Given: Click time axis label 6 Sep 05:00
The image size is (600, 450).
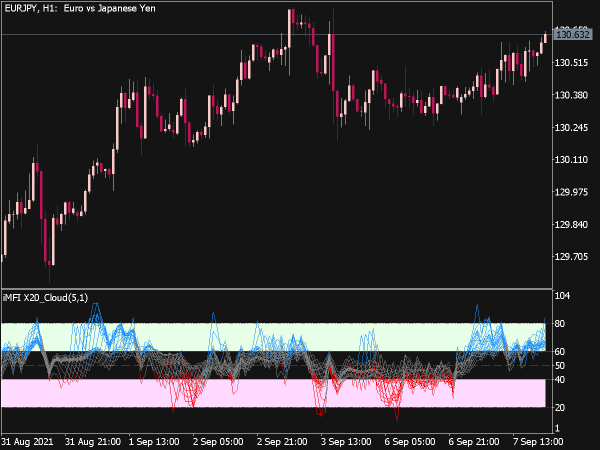Looking at the screenshot, I should pyautogui.click(x=410, y=442).
